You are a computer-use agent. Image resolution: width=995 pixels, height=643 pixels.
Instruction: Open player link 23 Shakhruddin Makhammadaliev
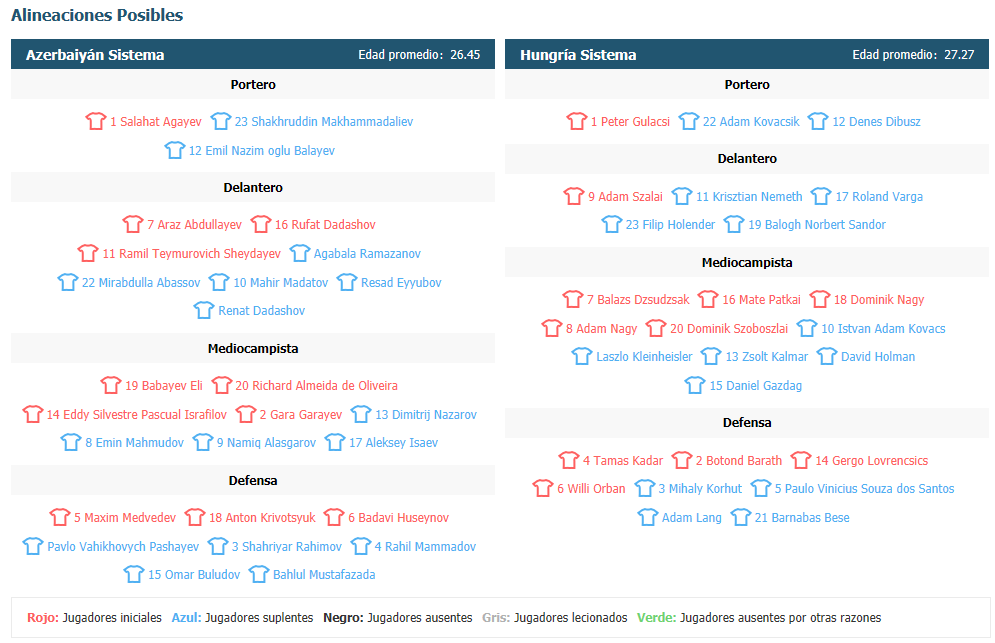[324, 121]
